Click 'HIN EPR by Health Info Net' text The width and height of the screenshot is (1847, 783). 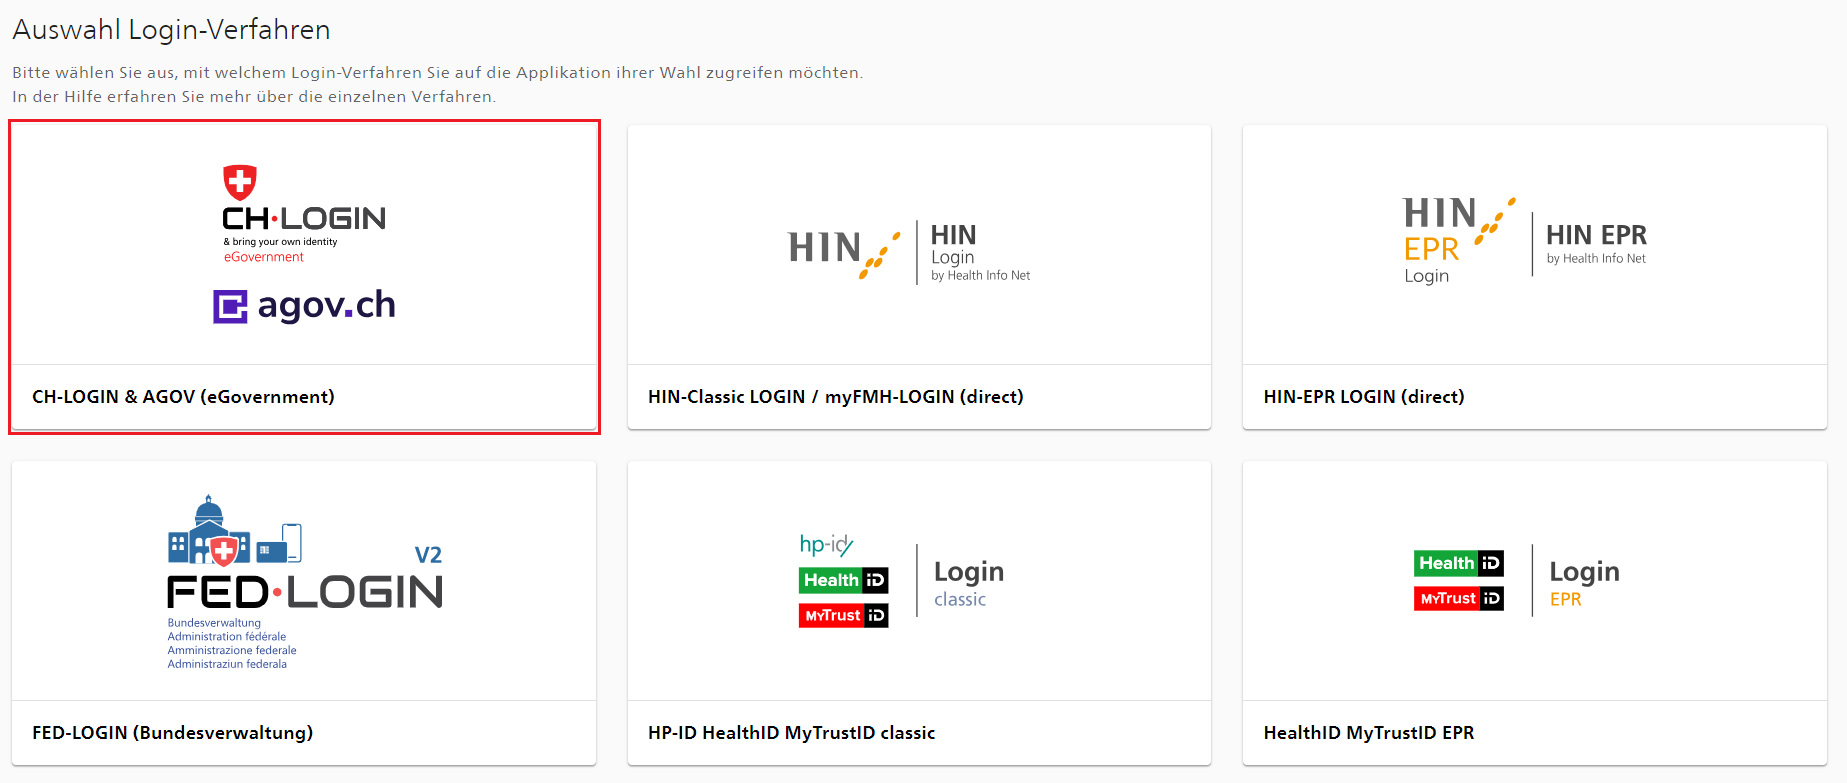point(1596,243)
